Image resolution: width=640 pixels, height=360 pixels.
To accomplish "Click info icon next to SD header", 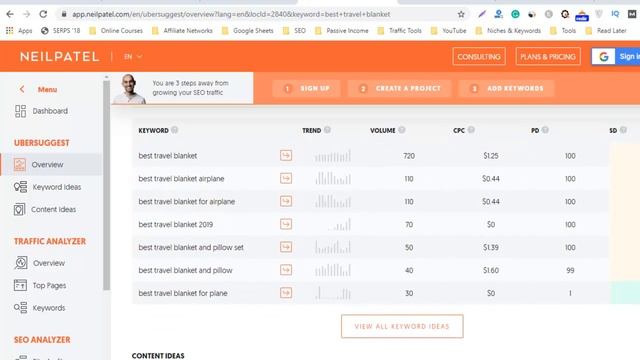I will point(623,130).
